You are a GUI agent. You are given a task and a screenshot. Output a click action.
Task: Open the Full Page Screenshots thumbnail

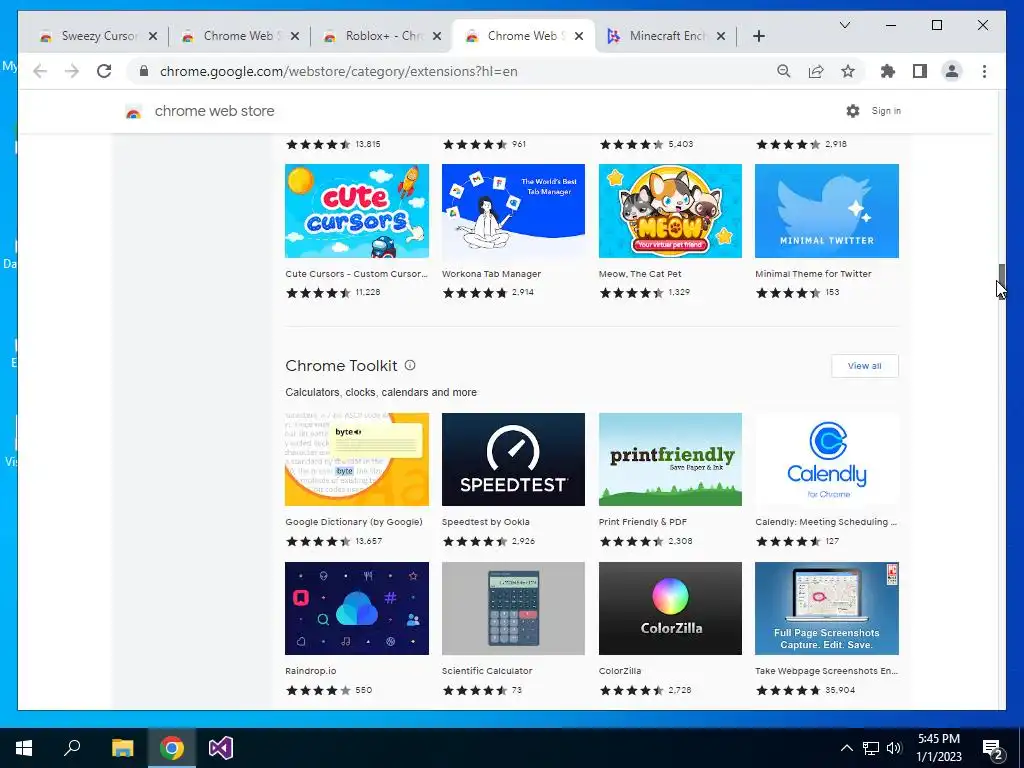coord(827,608)
